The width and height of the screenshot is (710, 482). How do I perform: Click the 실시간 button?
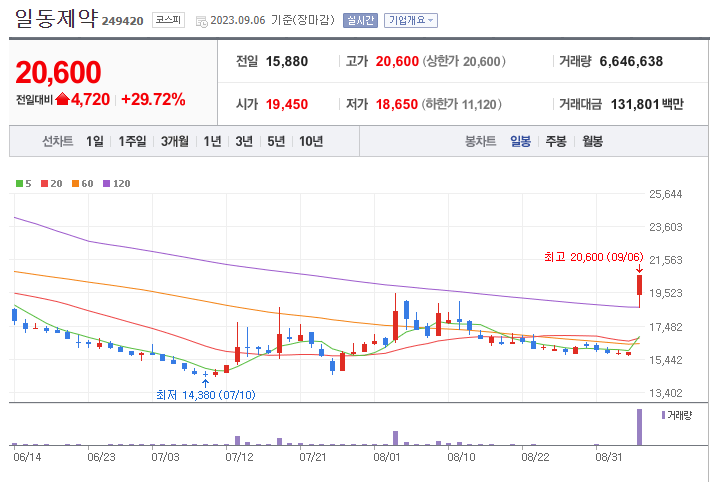point(360,20)
